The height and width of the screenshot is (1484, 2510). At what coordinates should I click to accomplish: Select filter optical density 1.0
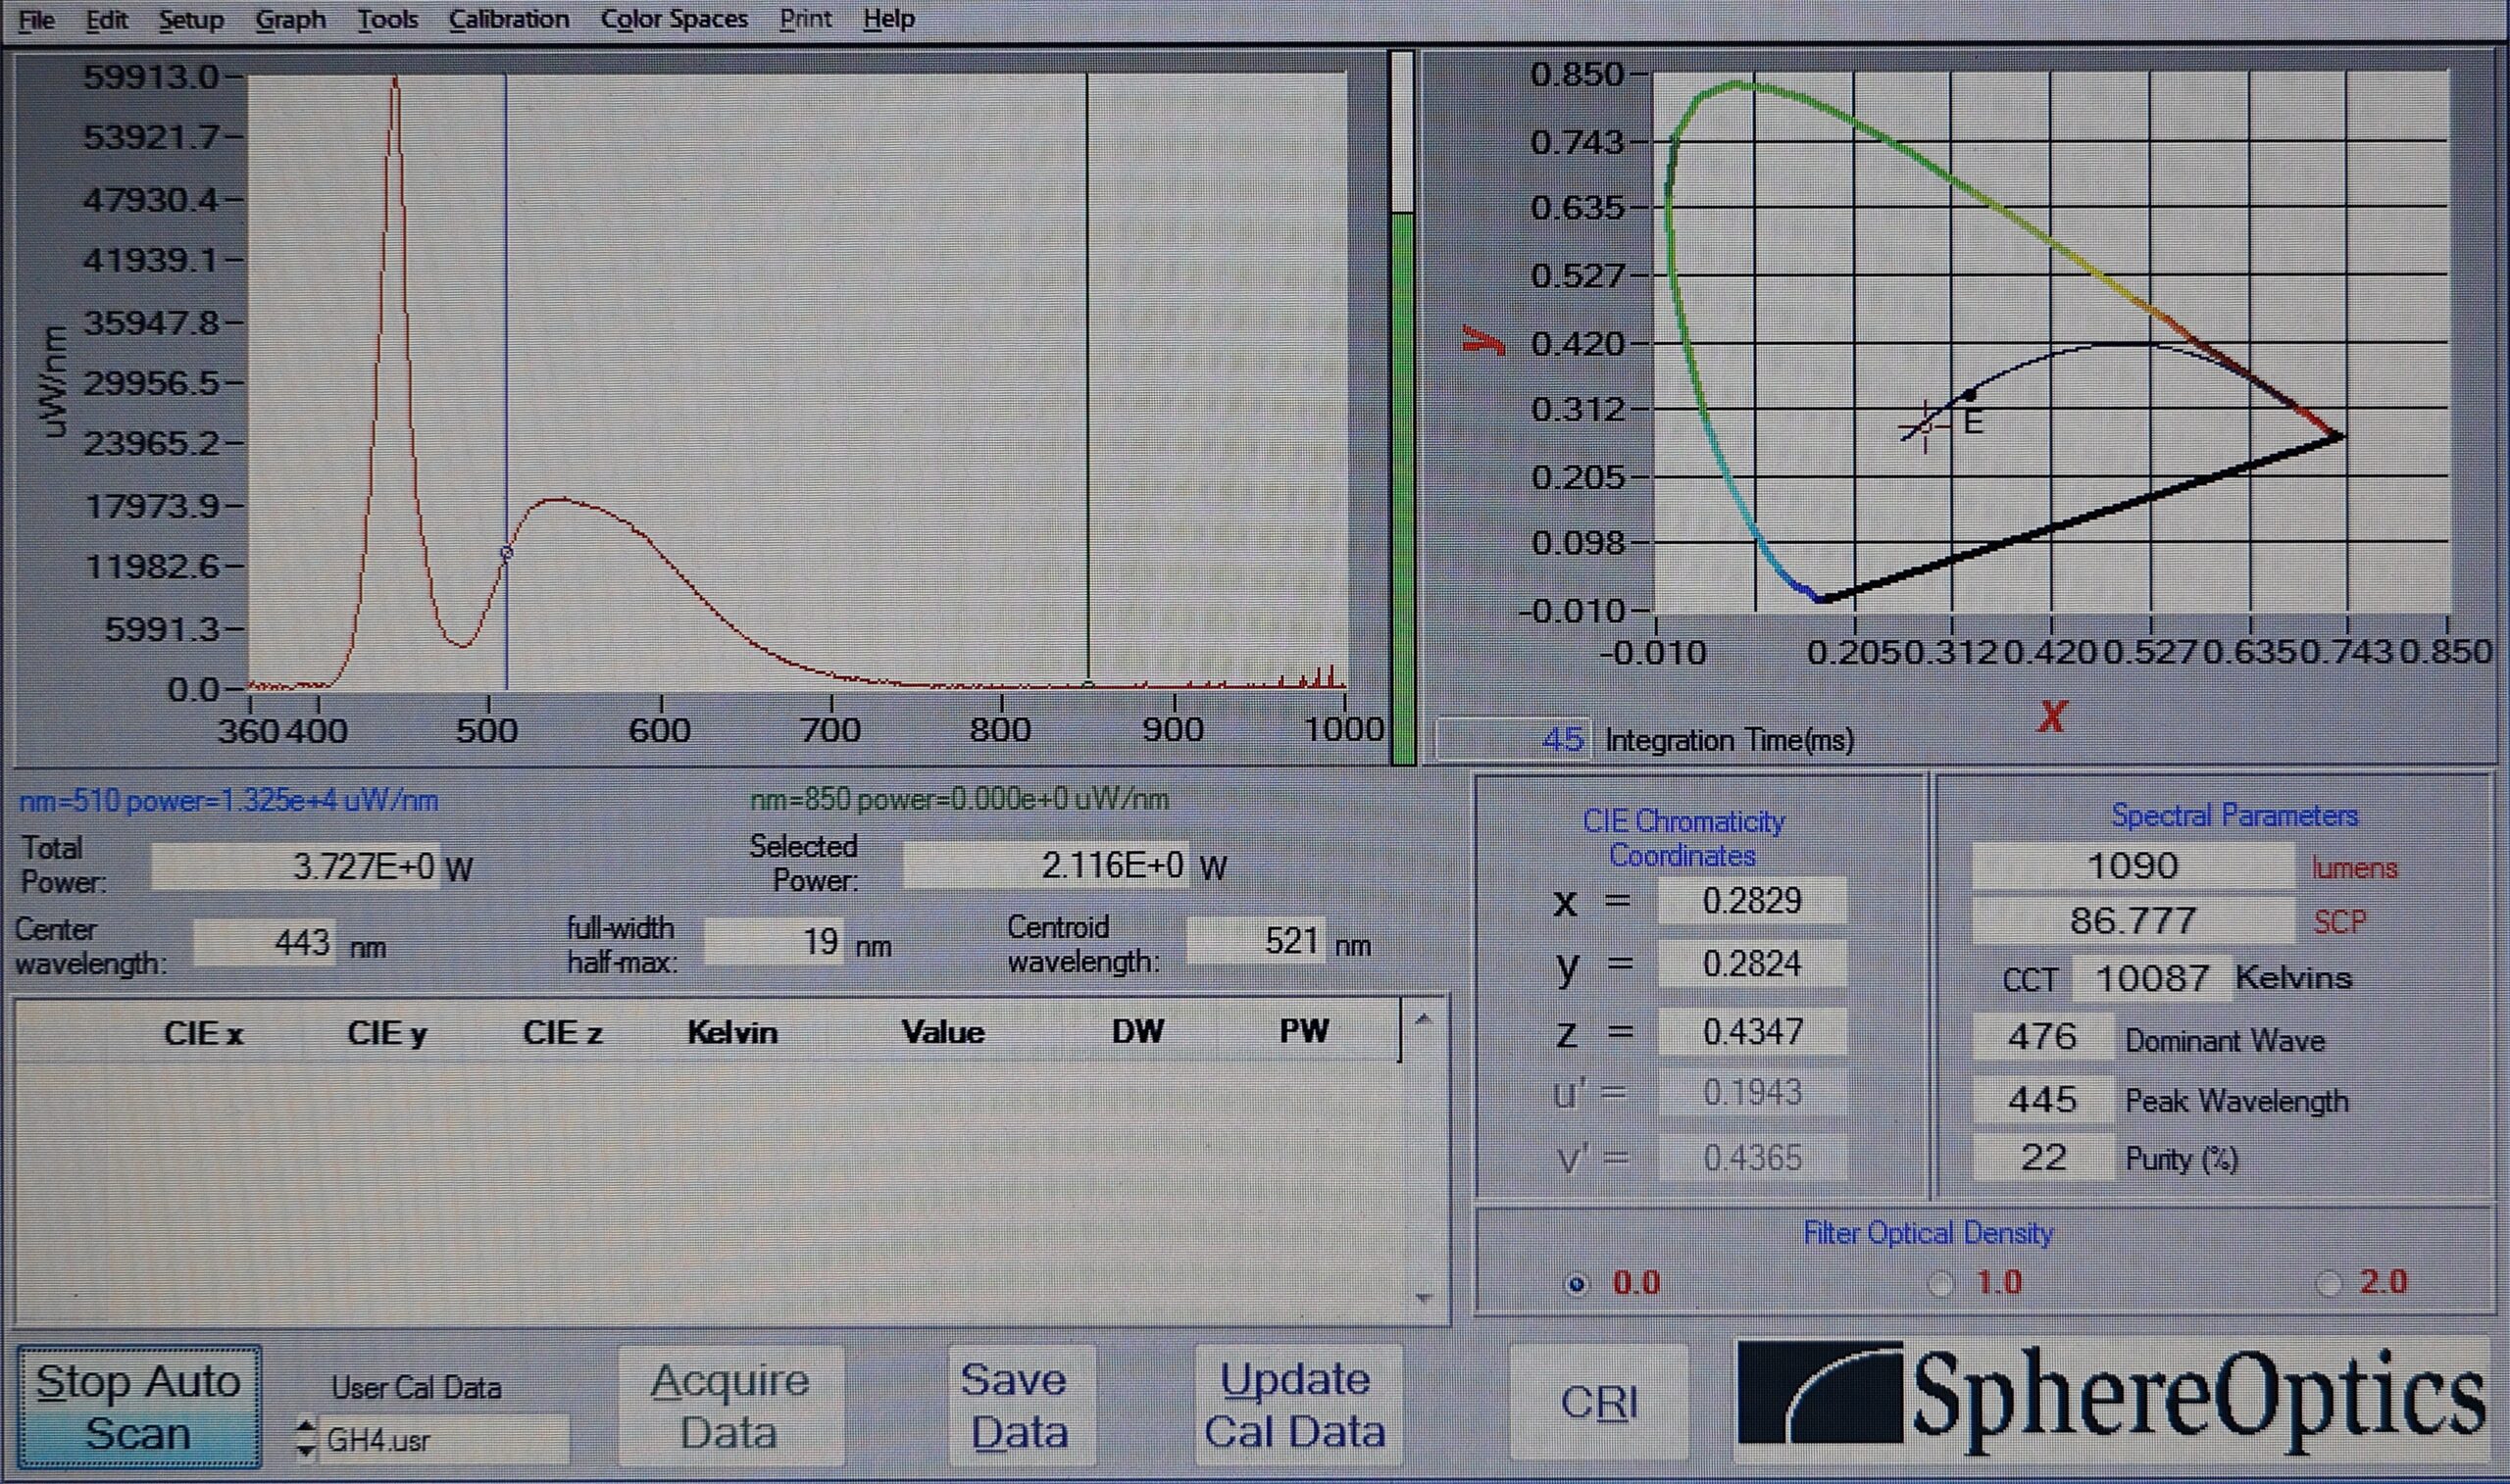point(1941,1283)
